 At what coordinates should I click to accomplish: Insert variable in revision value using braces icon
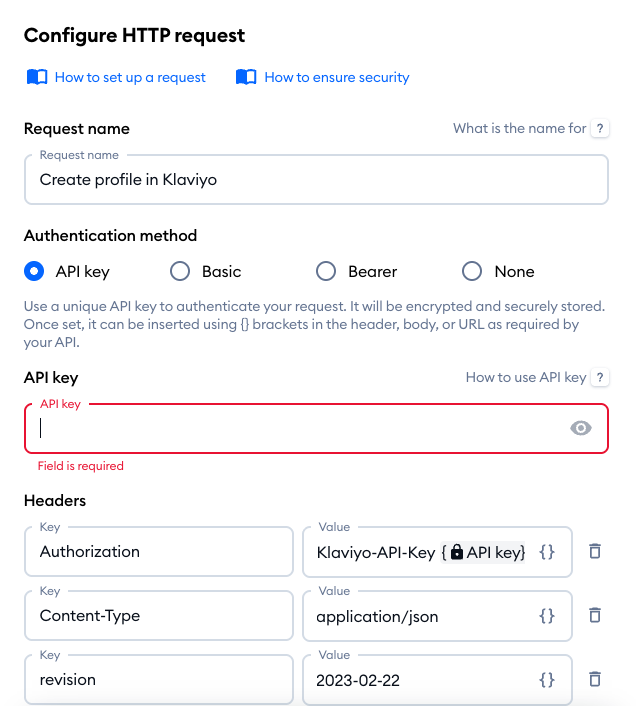tap(546, 679)
